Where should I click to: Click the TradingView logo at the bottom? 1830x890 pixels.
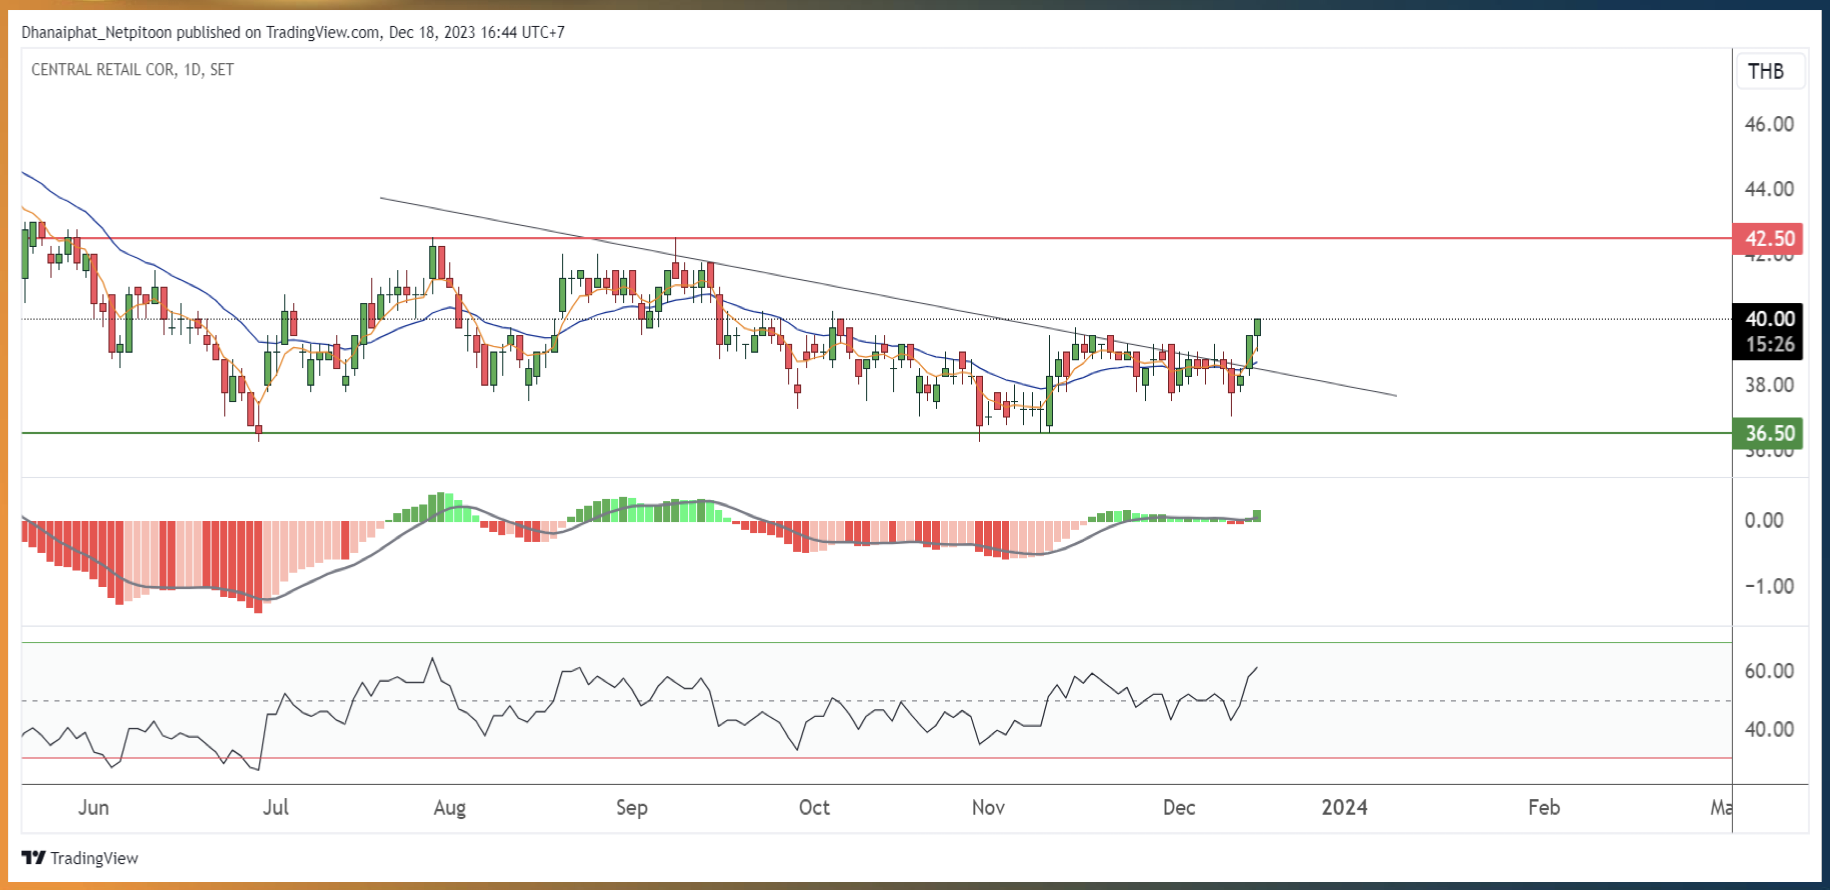click(80, 858)
